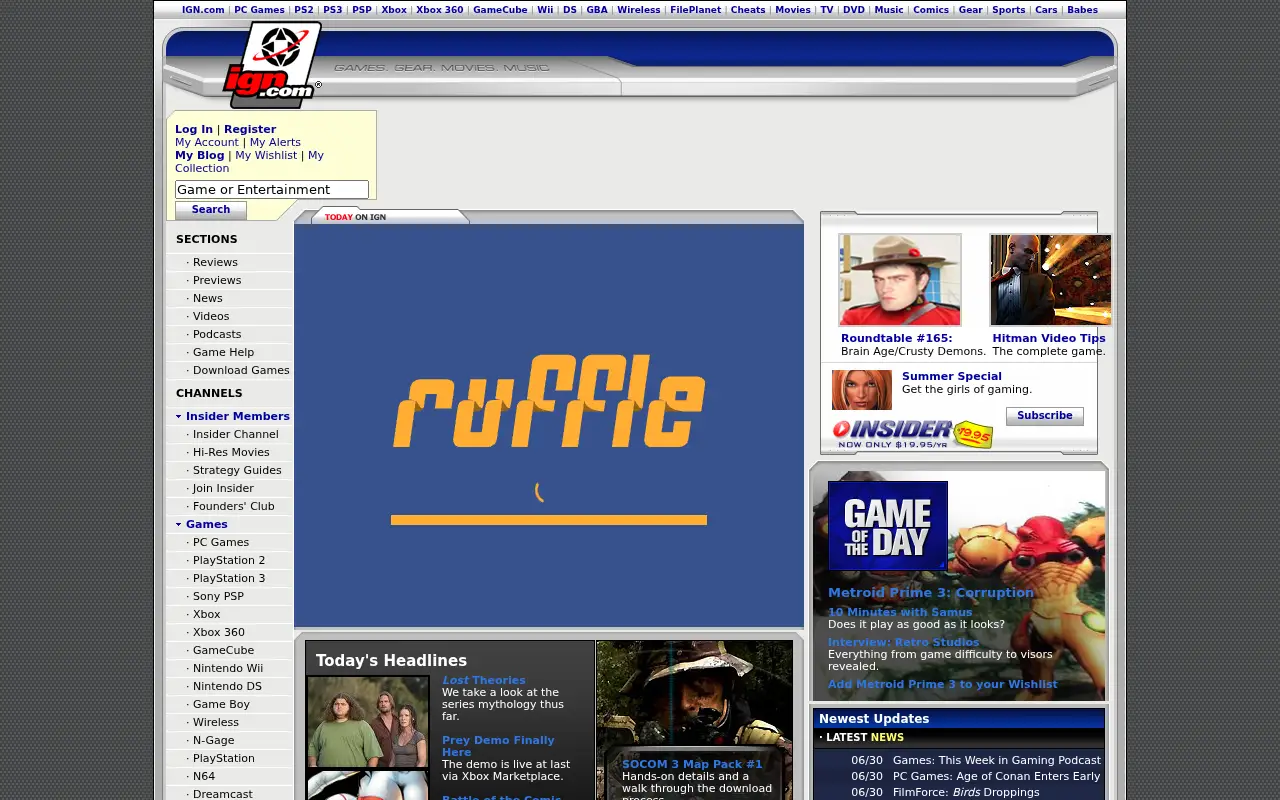The image size is (1280, 800).
Task: Open Nintendo Wii channel in sidebar
Action: click(x=228, y=668)
